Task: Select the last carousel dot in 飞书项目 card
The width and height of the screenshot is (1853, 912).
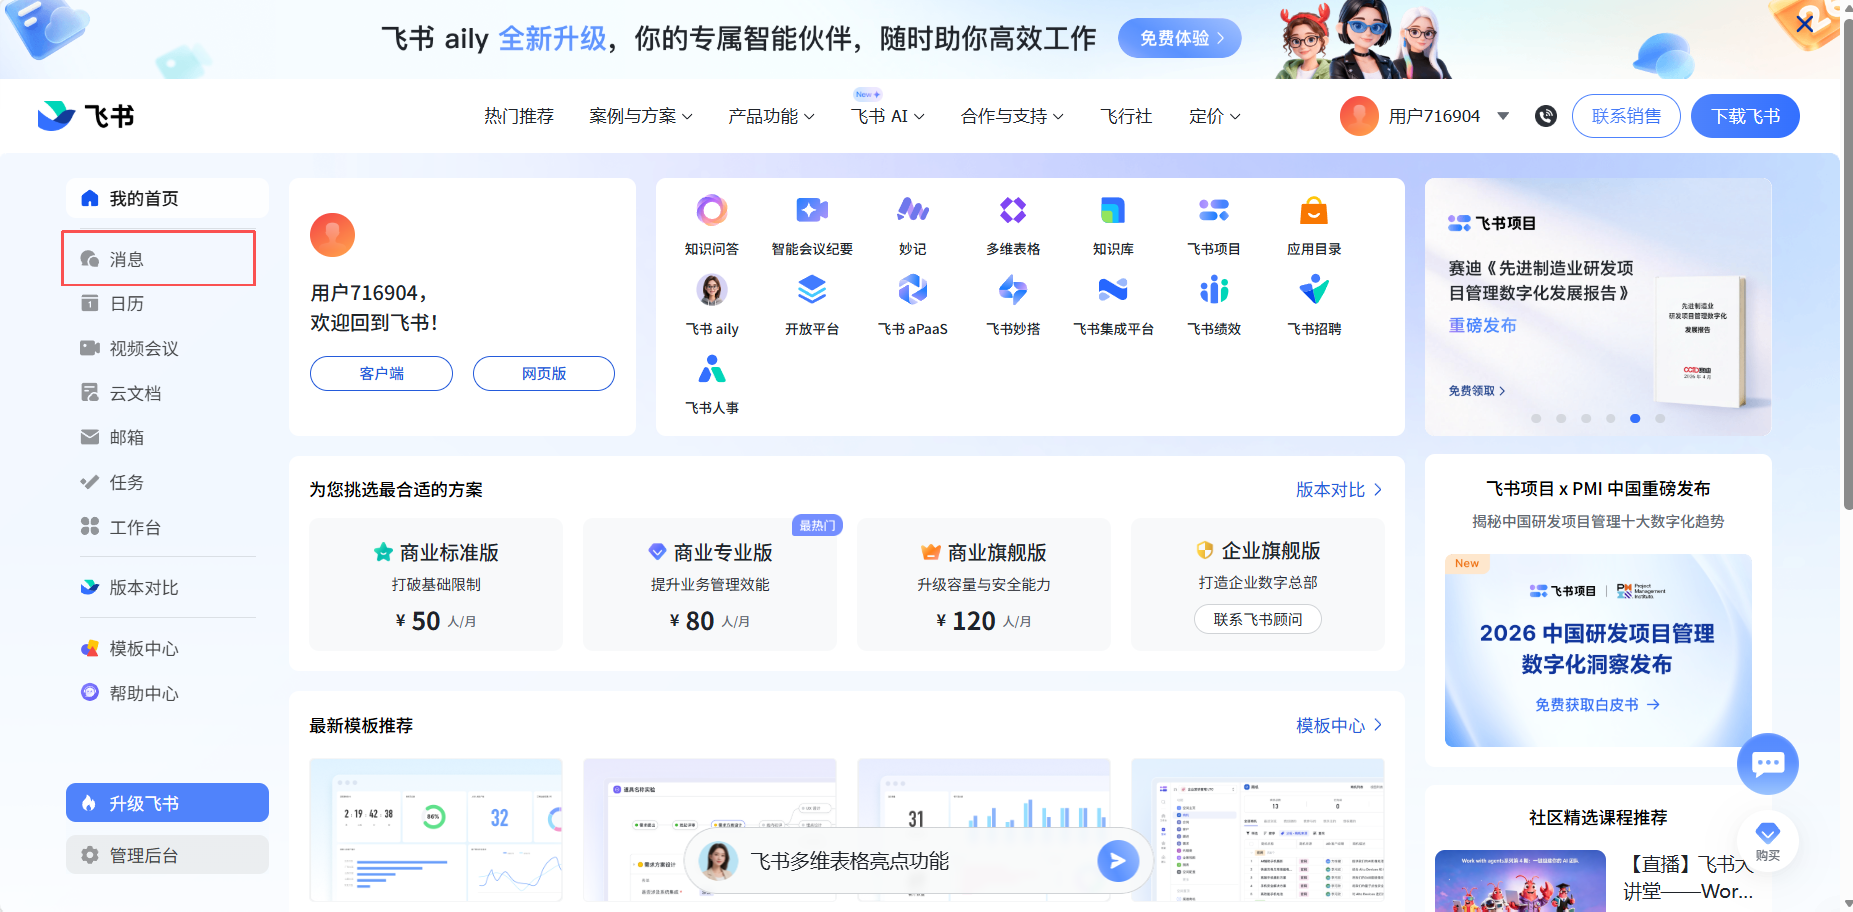Action: click(1660, 419)
